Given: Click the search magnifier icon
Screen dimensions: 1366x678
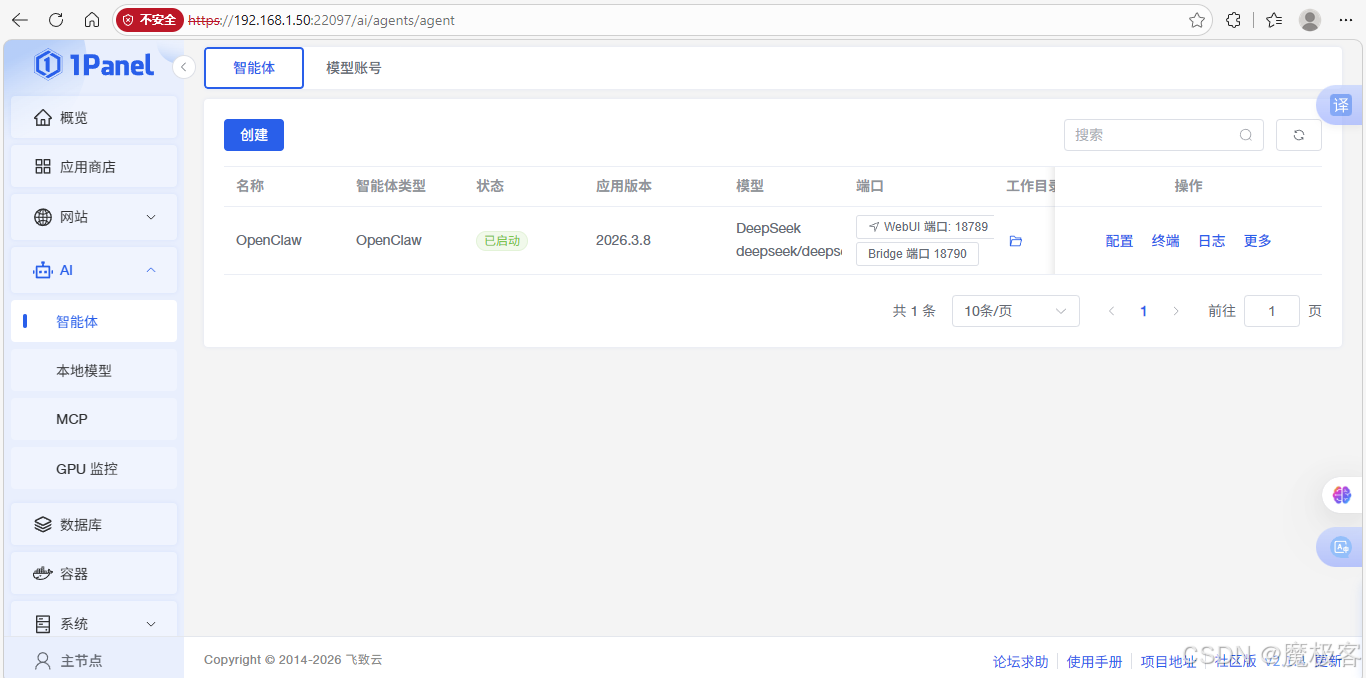Looking at the screenshot, I should click(1246, 135).
